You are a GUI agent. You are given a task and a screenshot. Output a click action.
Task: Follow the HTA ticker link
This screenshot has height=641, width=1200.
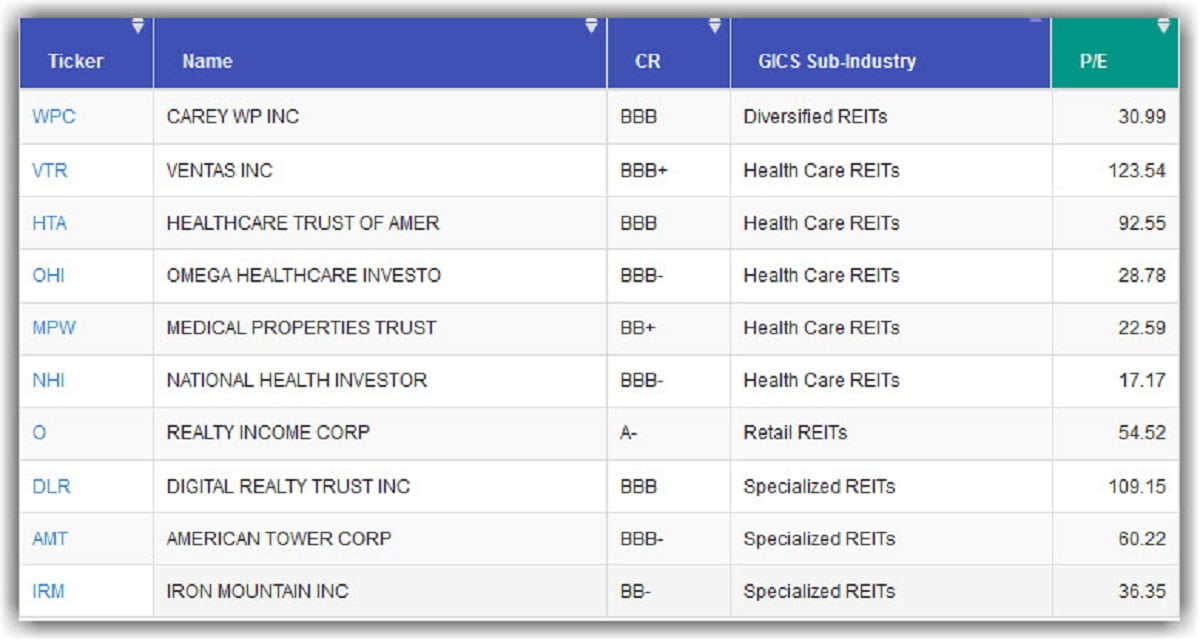point(50,224)
